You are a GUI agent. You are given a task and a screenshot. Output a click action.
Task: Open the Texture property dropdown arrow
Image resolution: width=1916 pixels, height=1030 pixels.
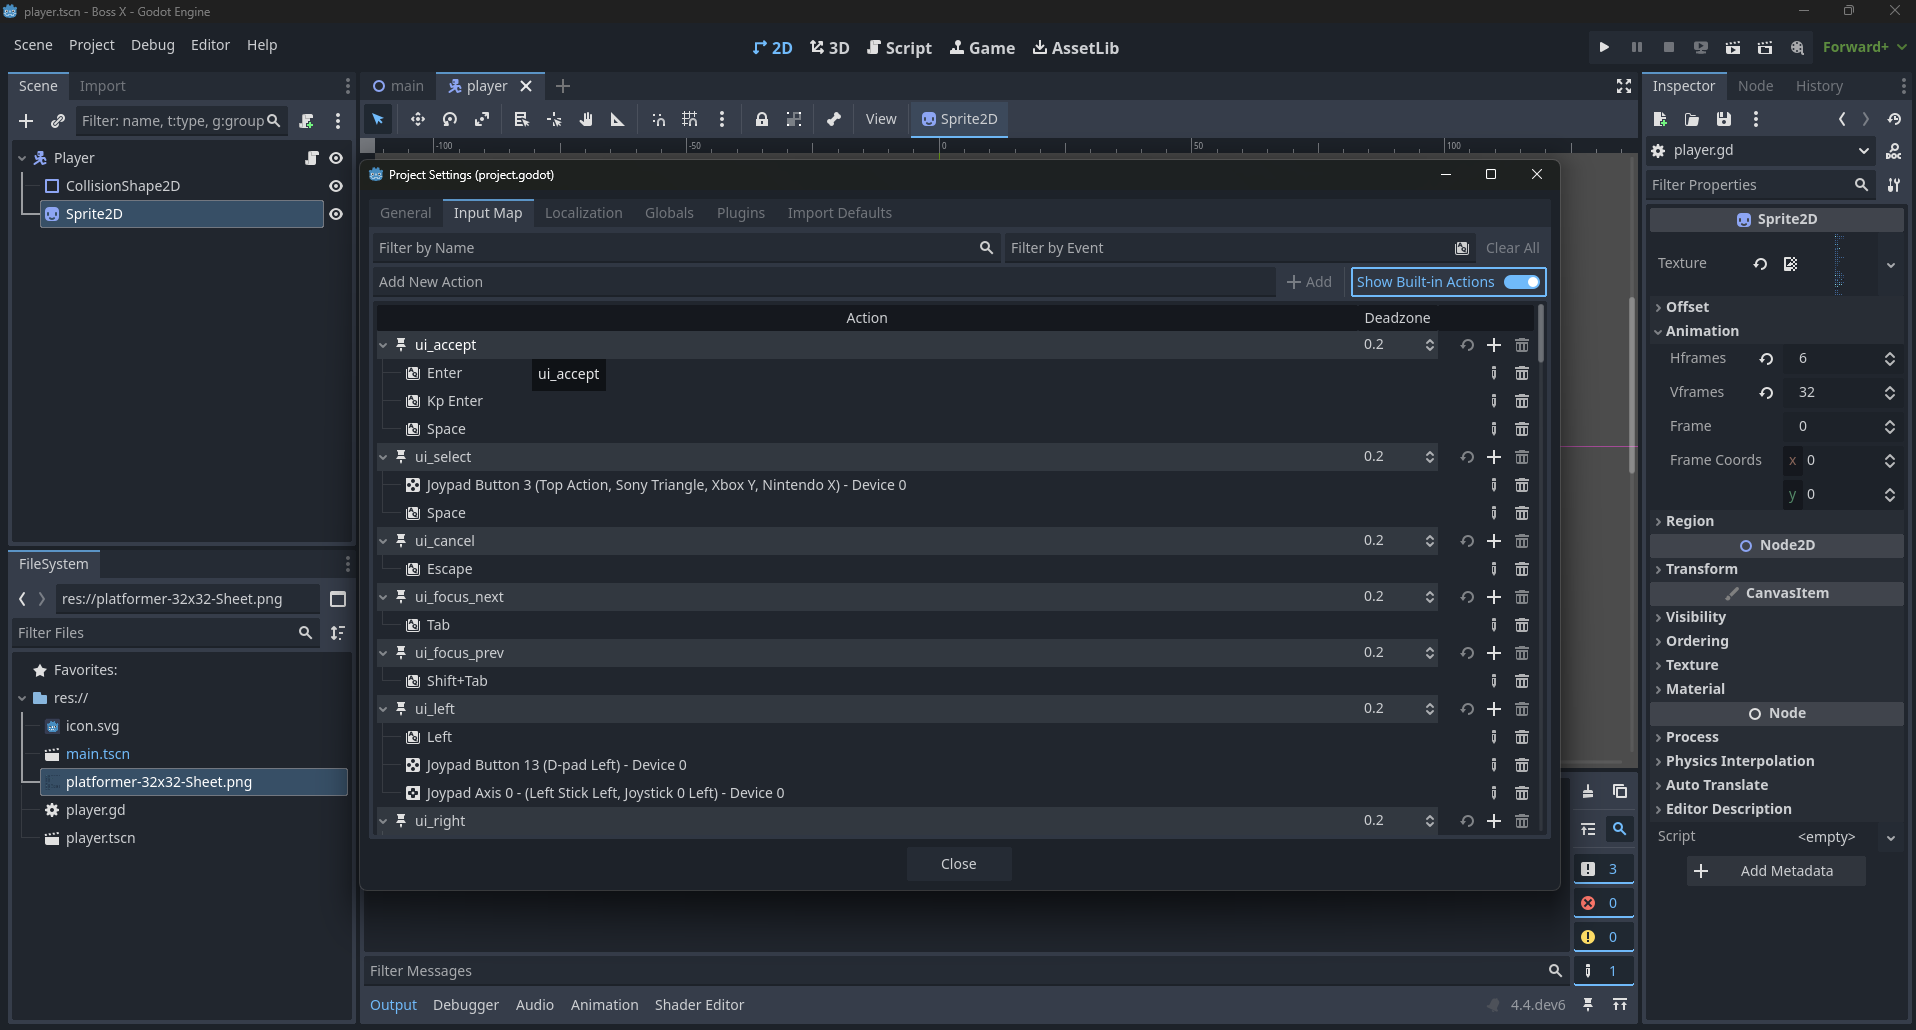pos(1890,265)
